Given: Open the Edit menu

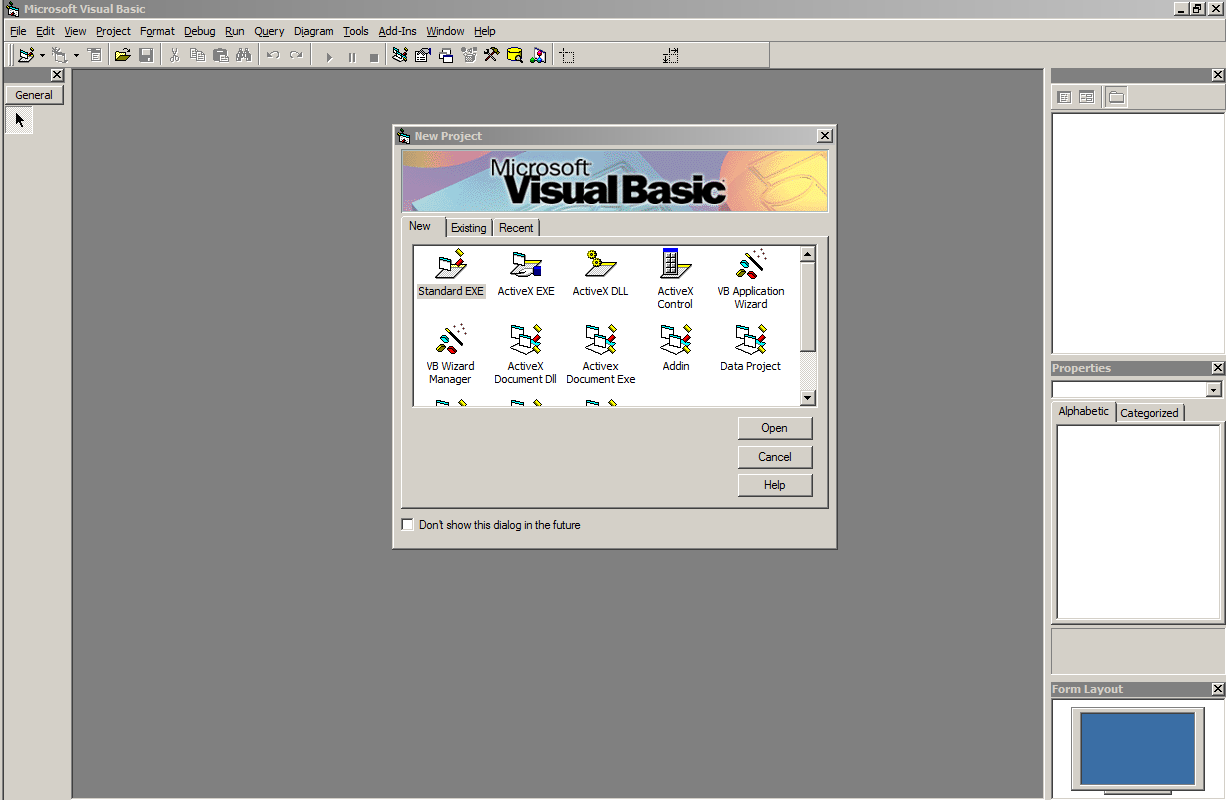Looking at the screenshot, I should pyautogui.click(x=45, y=31).
